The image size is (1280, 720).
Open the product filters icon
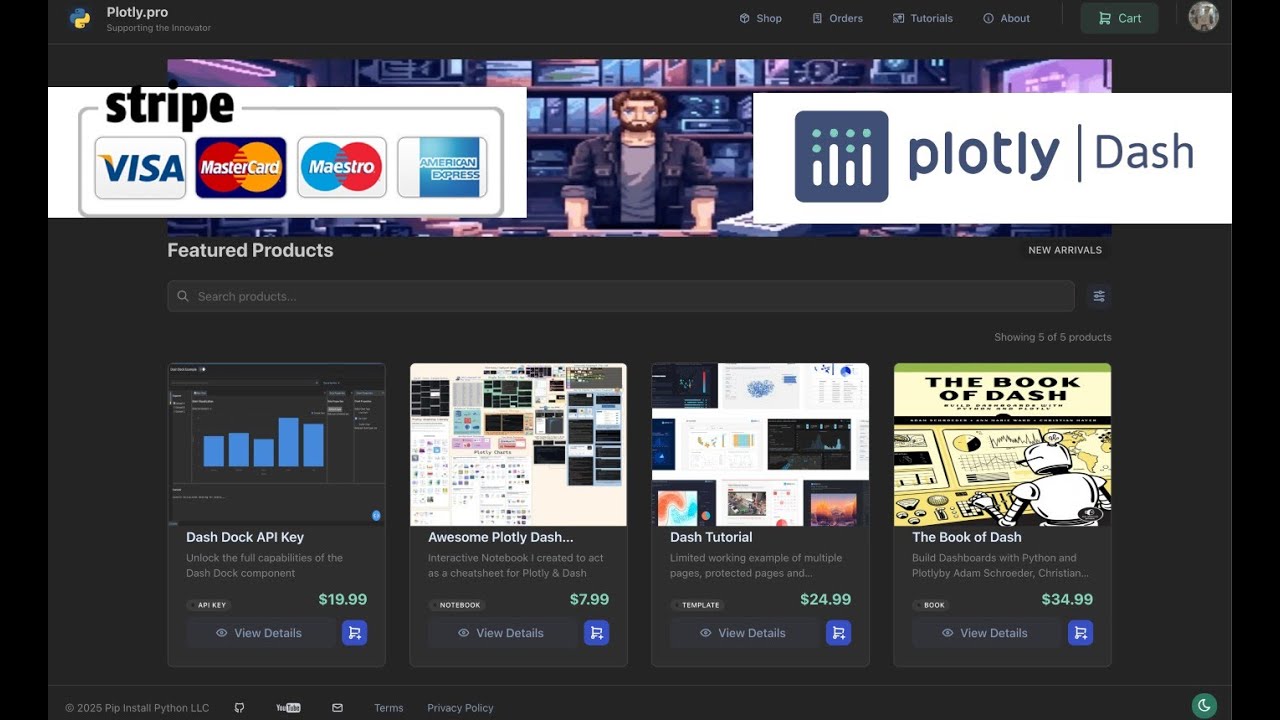1099,296
